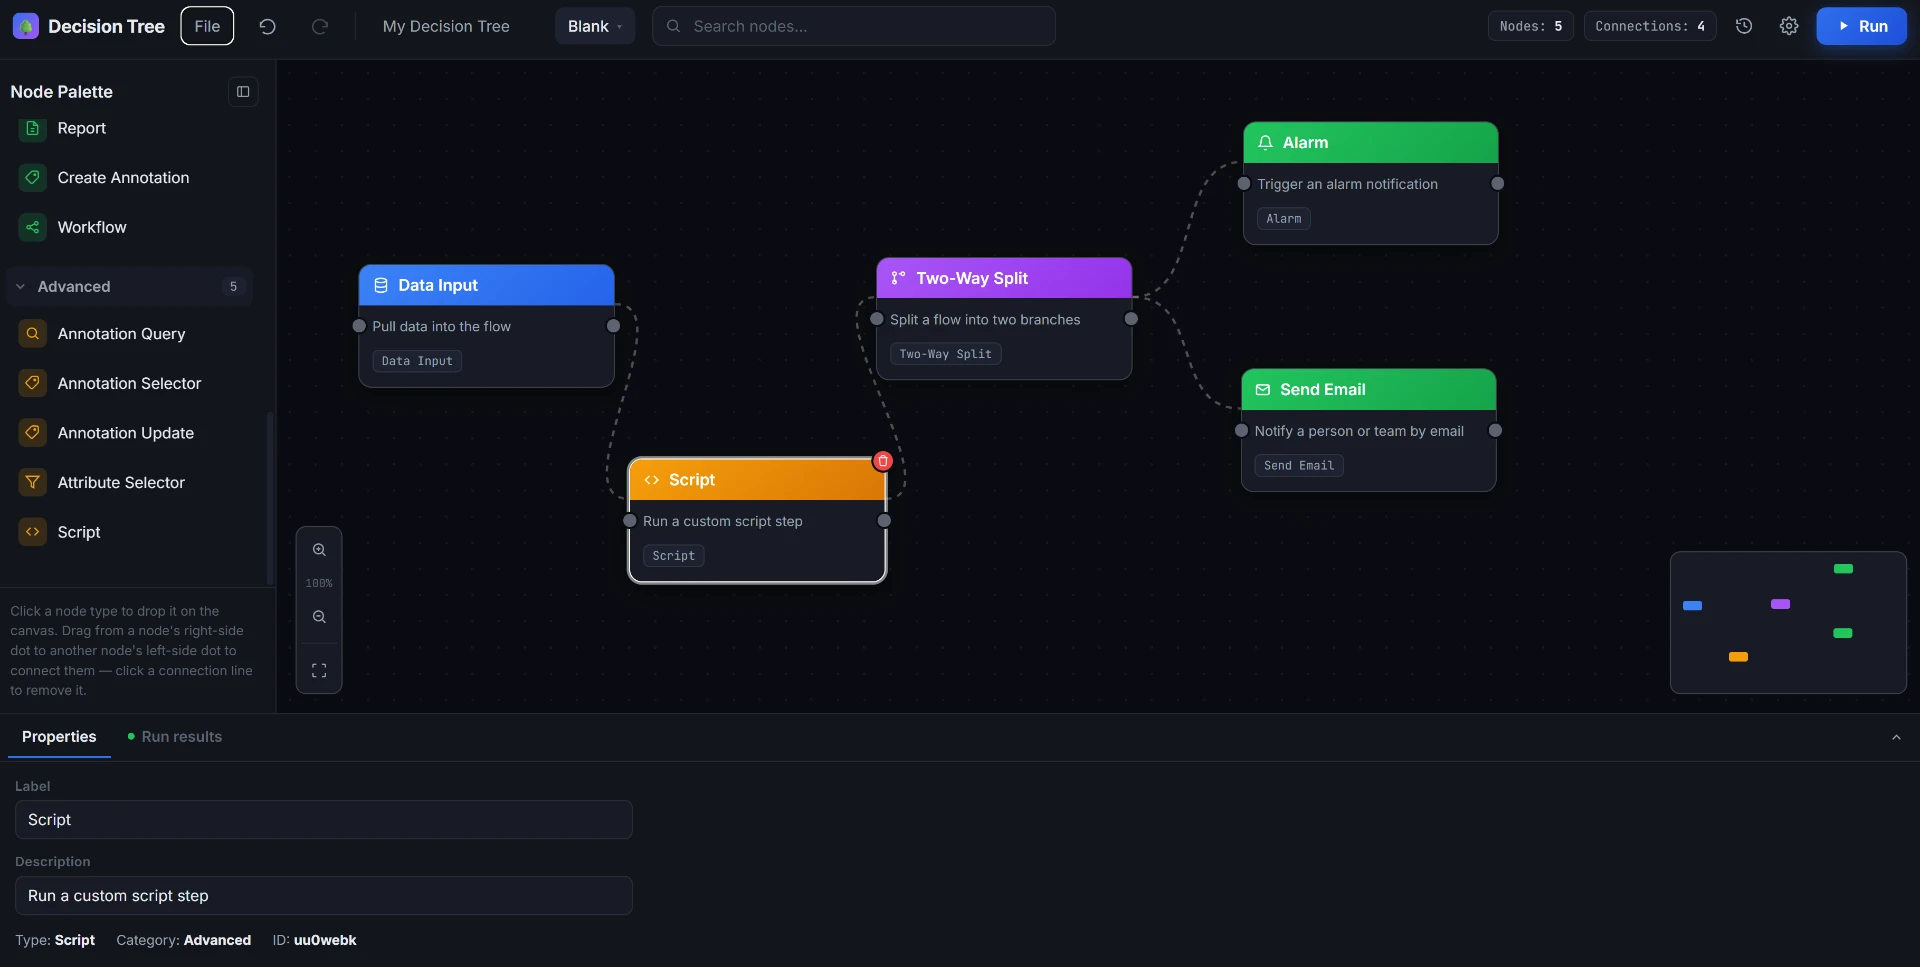Image resolution: width=1920 pixels, height=967 pixels.
Task: Add Script node from palette
Action: pyautogui.click(x=130, y=532)
